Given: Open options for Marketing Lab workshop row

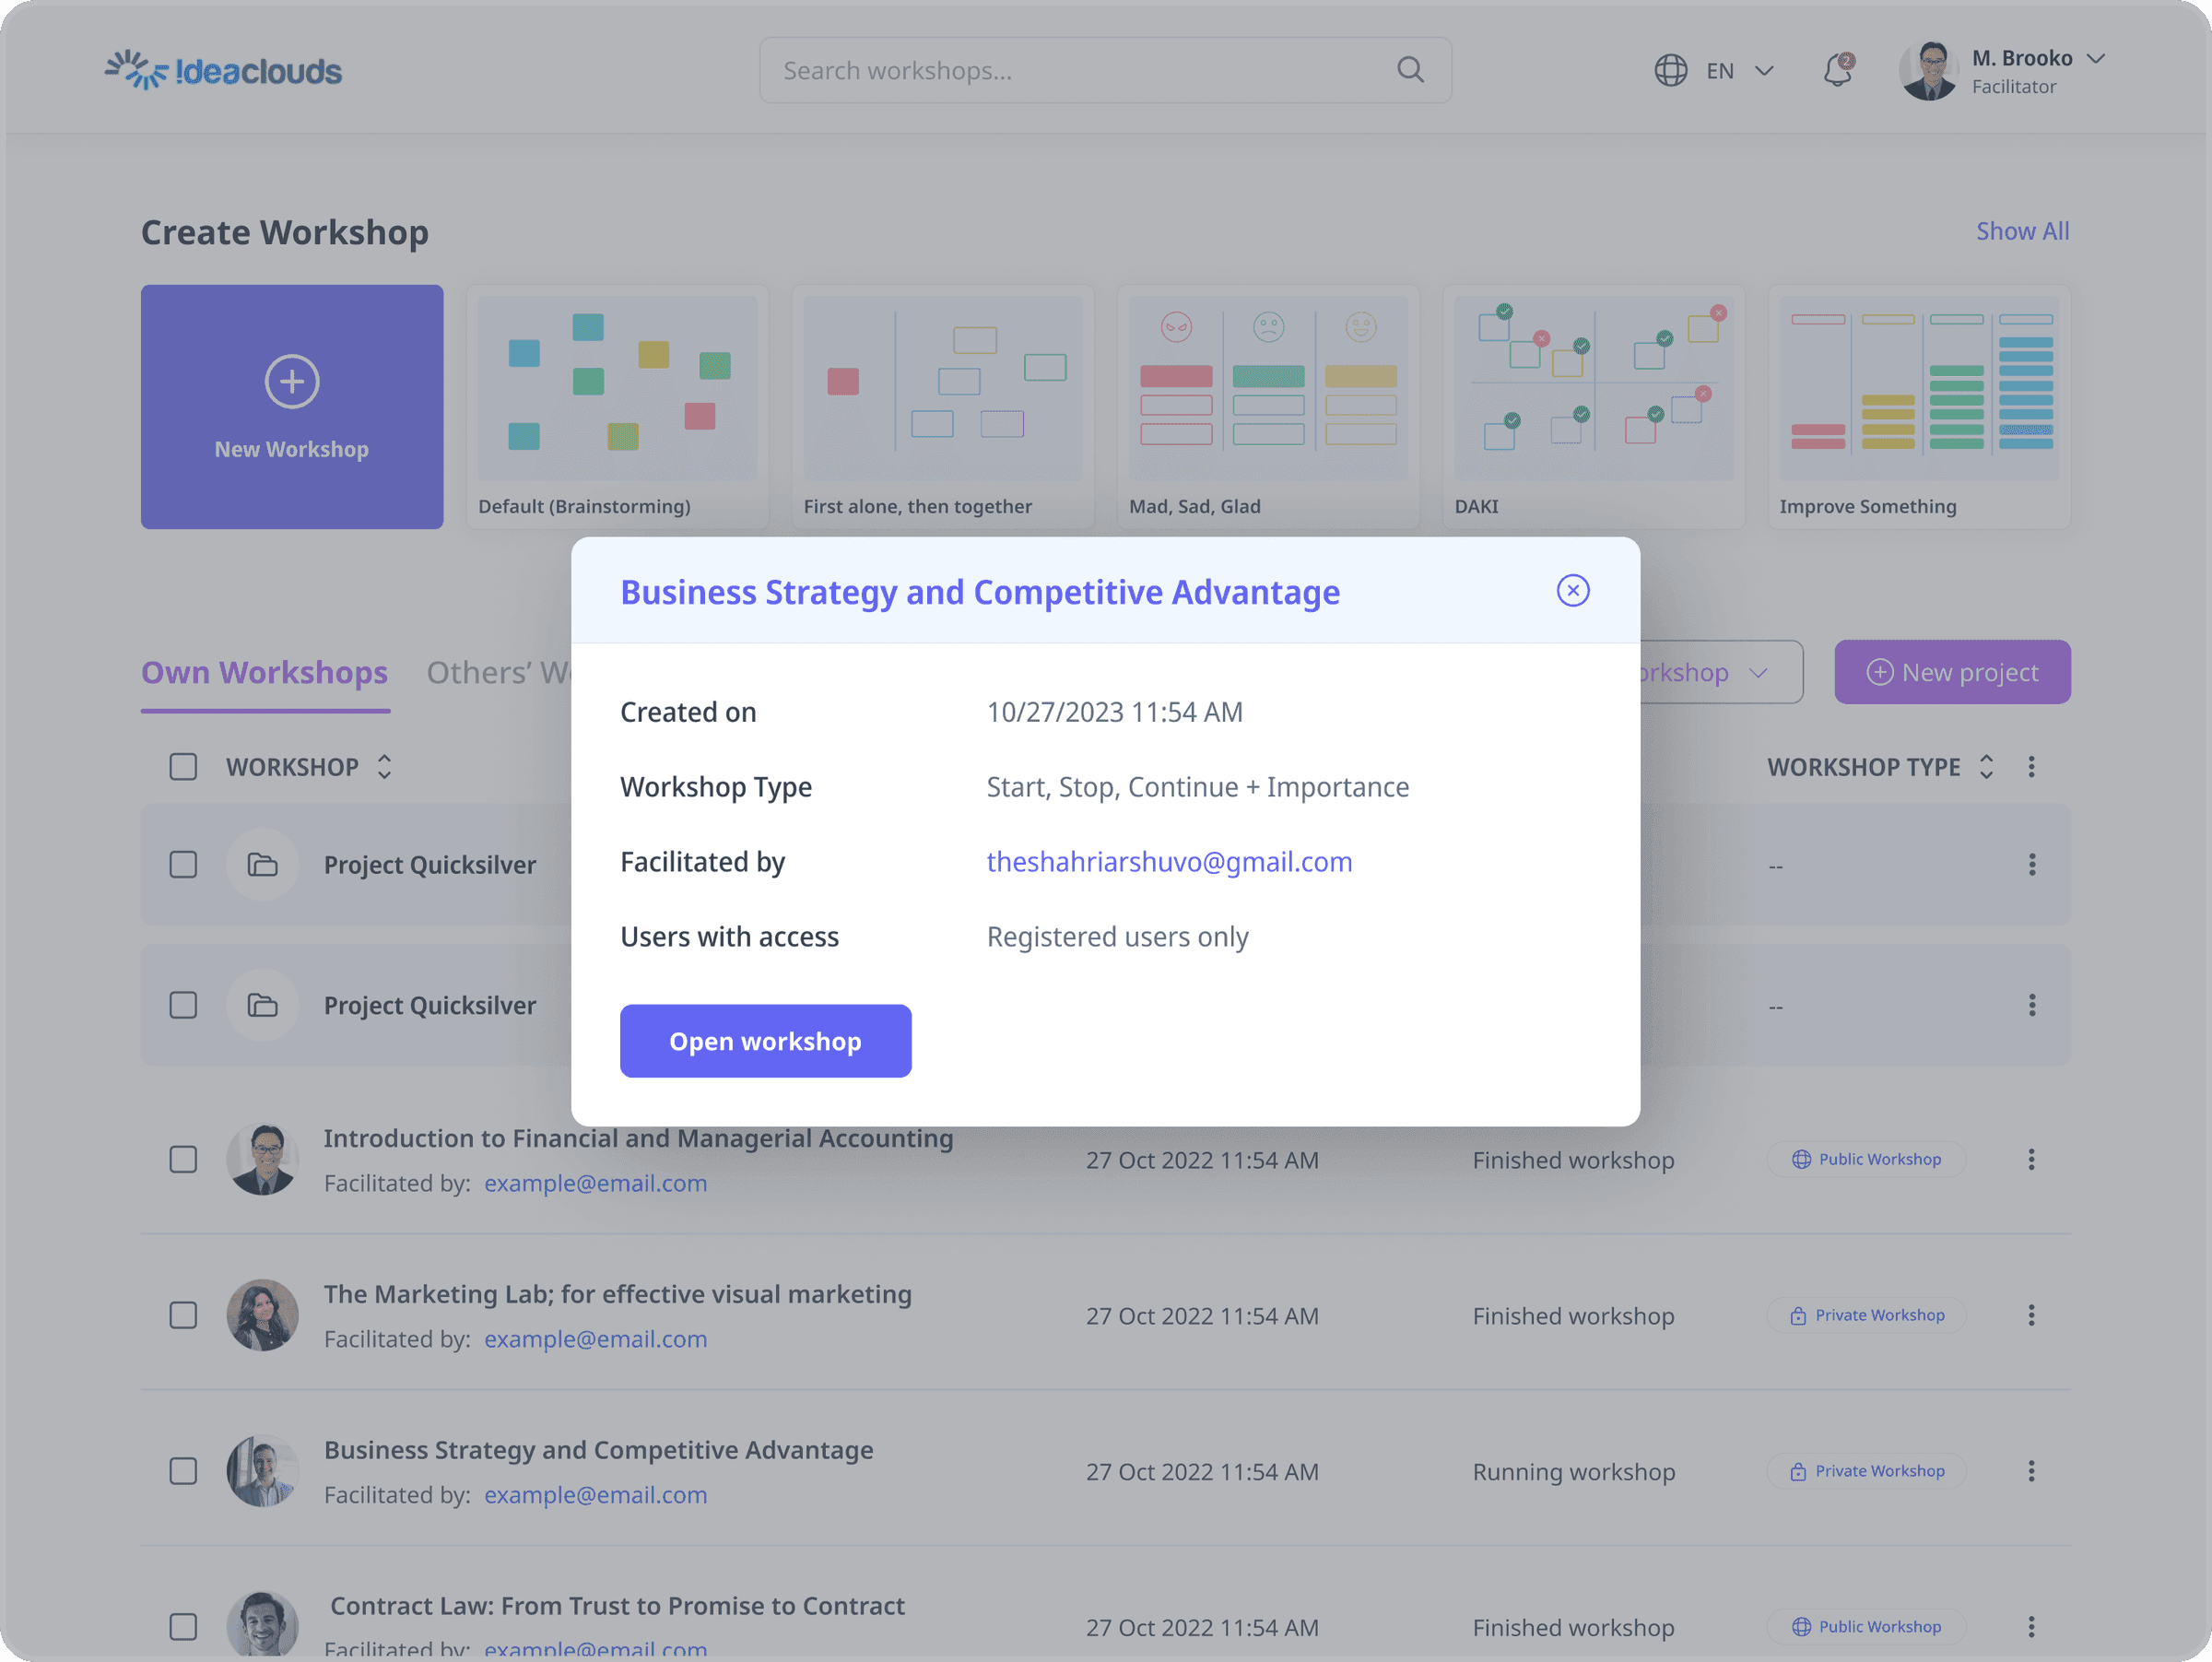Looking at the screenshot, I should point(2031,1316).
